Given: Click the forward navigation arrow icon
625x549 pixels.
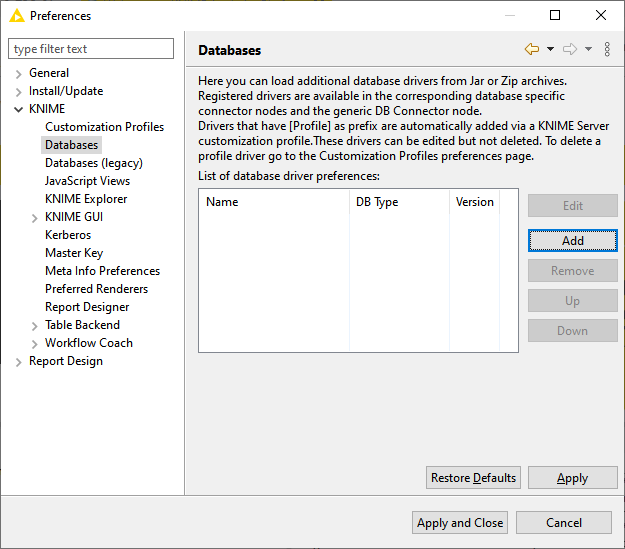Looking at the screenshot, I should point(570,49).
